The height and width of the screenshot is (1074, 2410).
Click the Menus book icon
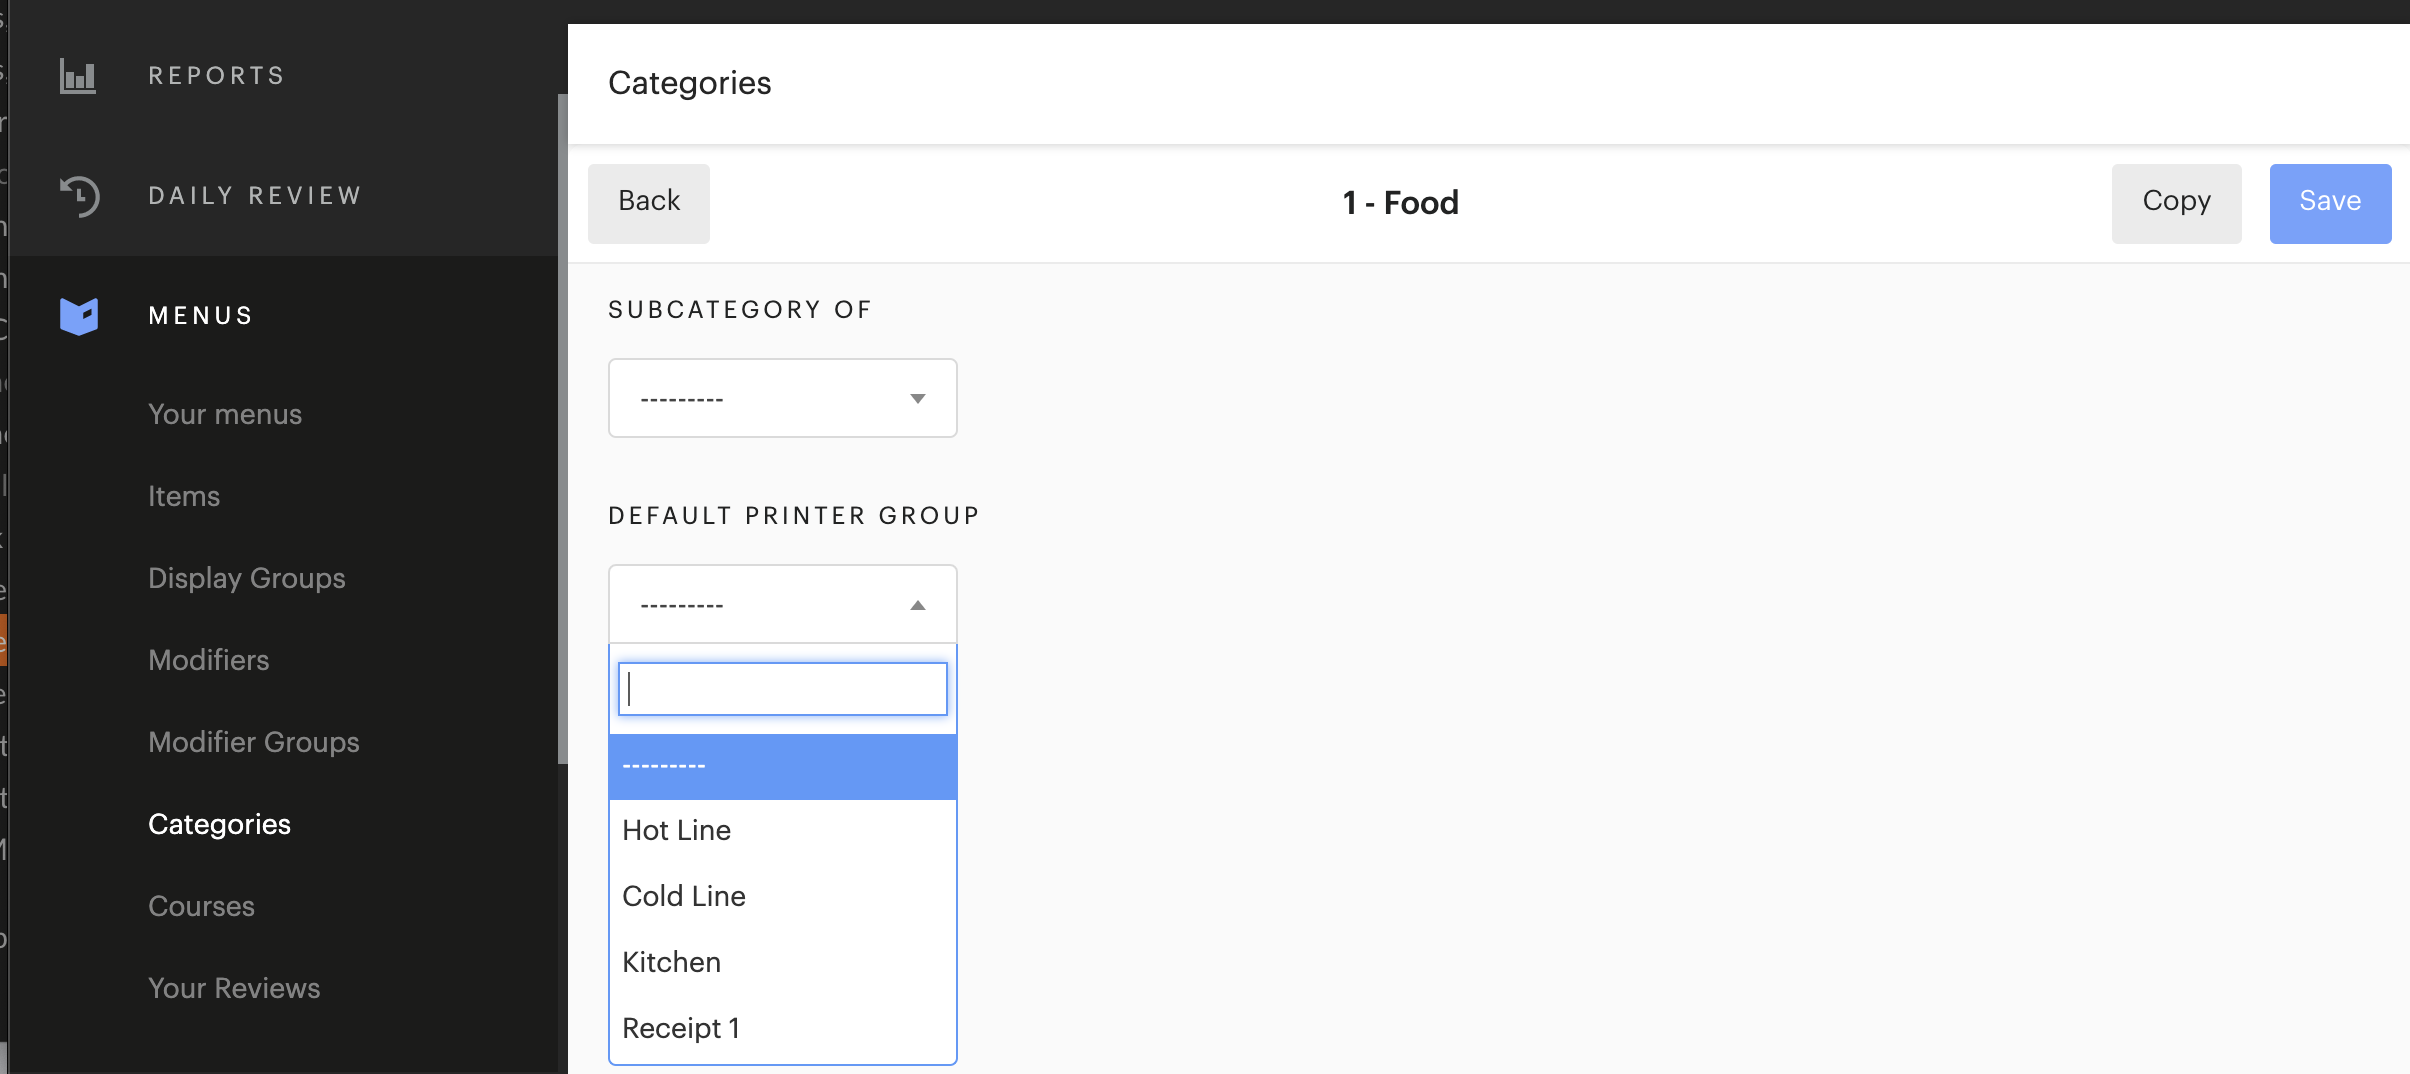pos(79,314)
